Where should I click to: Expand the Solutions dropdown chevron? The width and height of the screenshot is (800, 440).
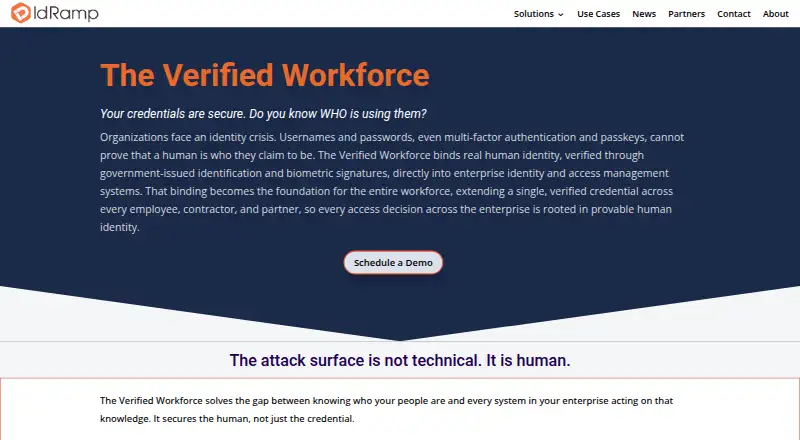point(561,14)
